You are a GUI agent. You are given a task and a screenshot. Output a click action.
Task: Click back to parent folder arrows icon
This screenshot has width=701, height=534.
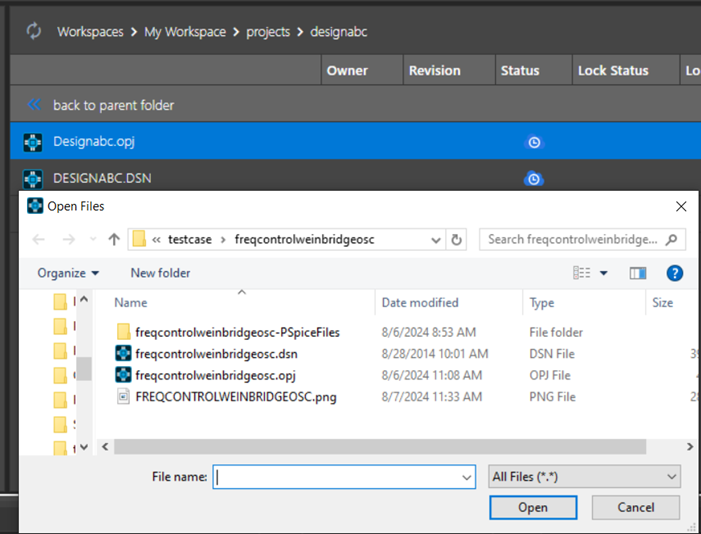pyautogui.click(x=34, y=105)
